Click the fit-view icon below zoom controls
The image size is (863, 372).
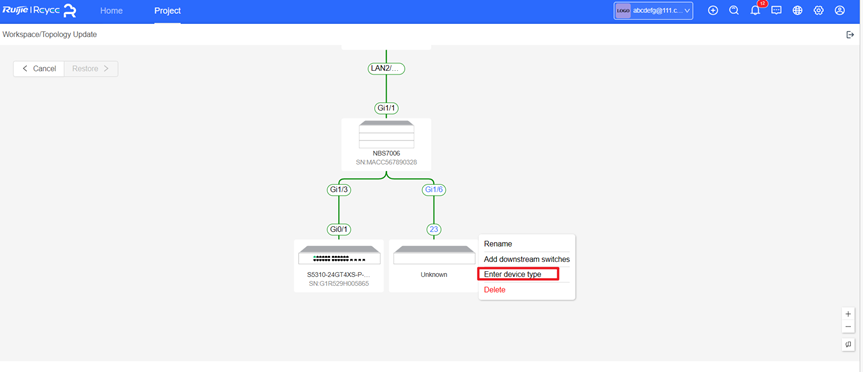[x=848, y=344]
